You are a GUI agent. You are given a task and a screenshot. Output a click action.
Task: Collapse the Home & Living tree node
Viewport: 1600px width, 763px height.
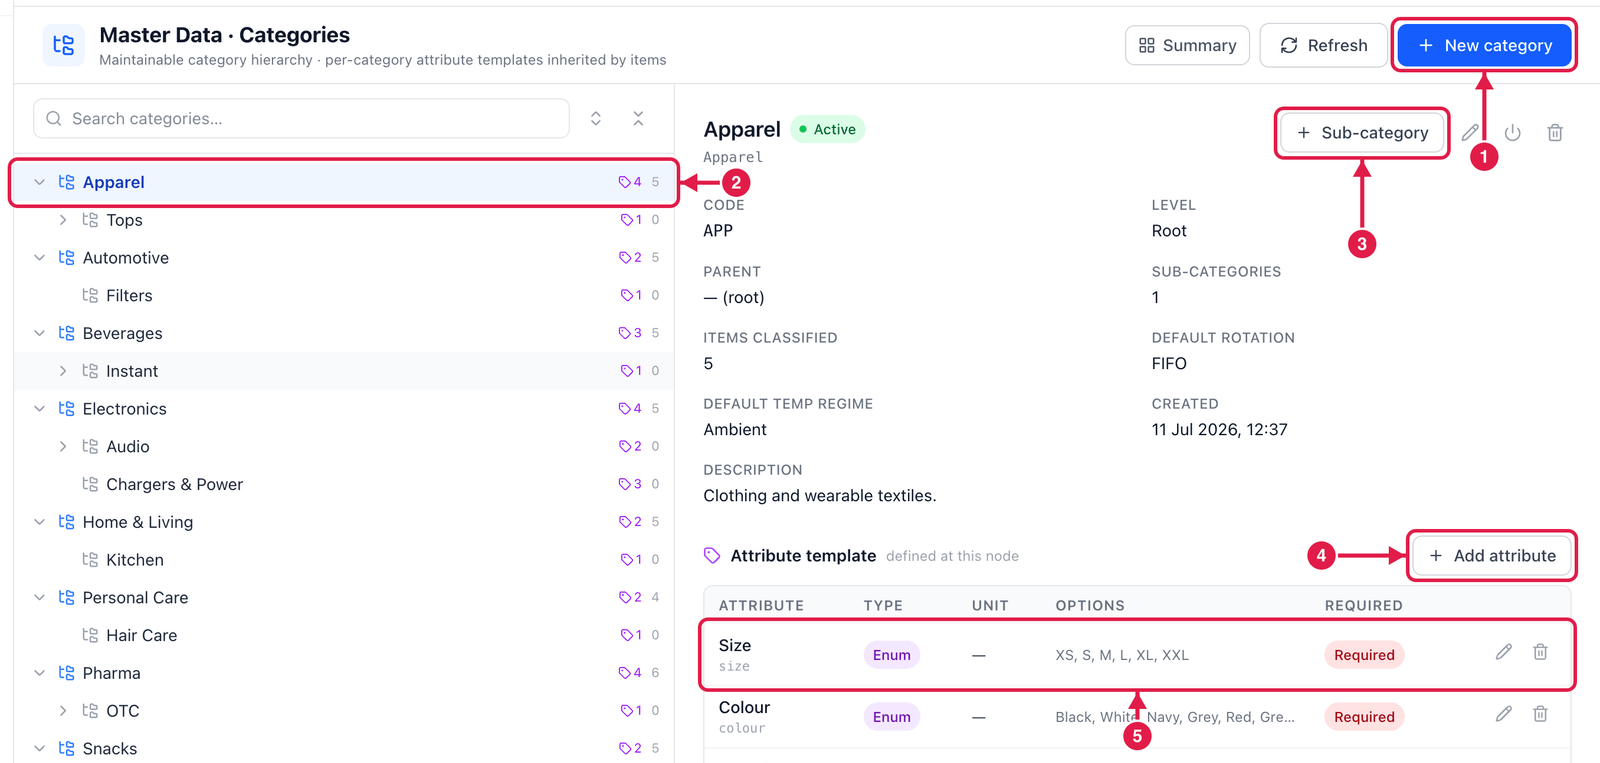click(x=39, y=522)
